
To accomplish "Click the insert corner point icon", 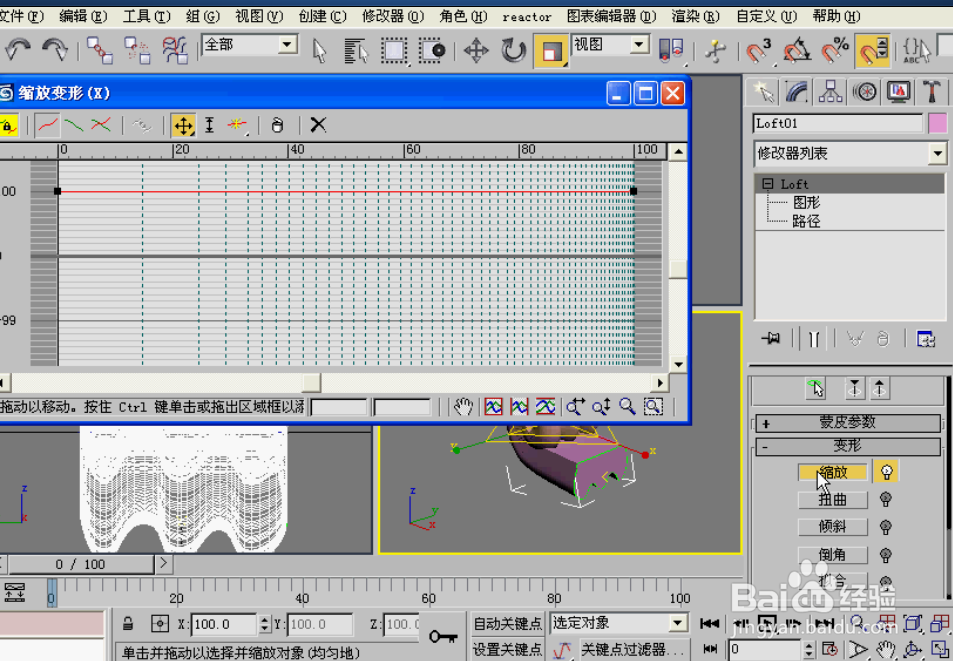I will coord(237,125).
